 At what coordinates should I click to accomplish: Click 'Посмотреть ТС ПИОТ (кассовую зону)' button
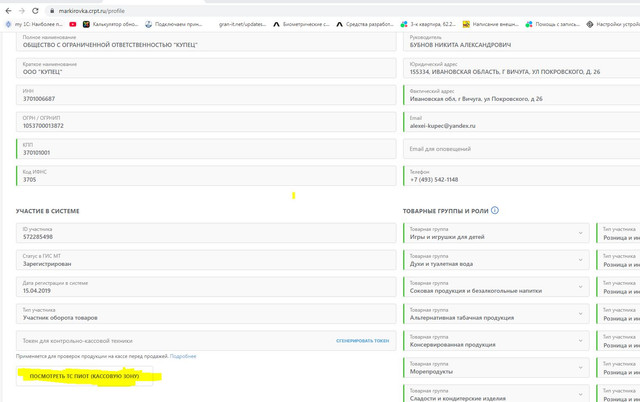[x=84, y=376]
